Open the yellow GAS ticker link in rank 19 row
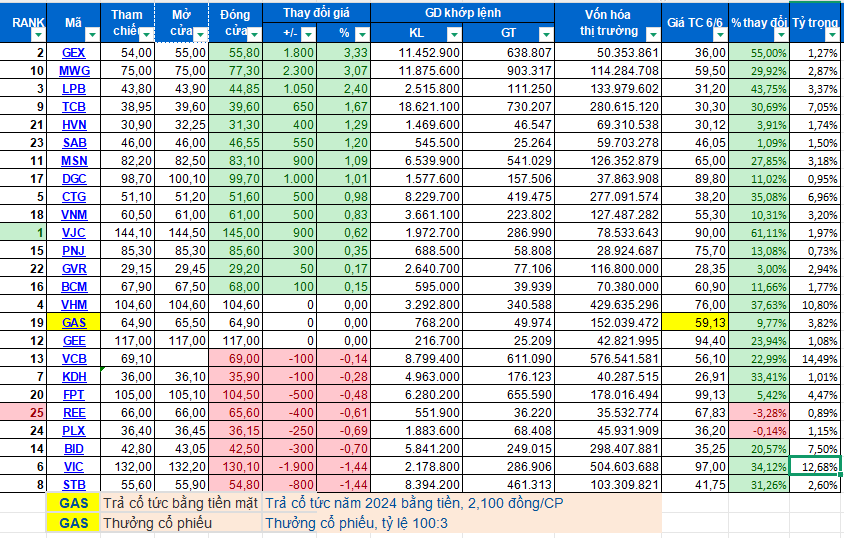The image size is (844, 538). click(x=74, y=323)
